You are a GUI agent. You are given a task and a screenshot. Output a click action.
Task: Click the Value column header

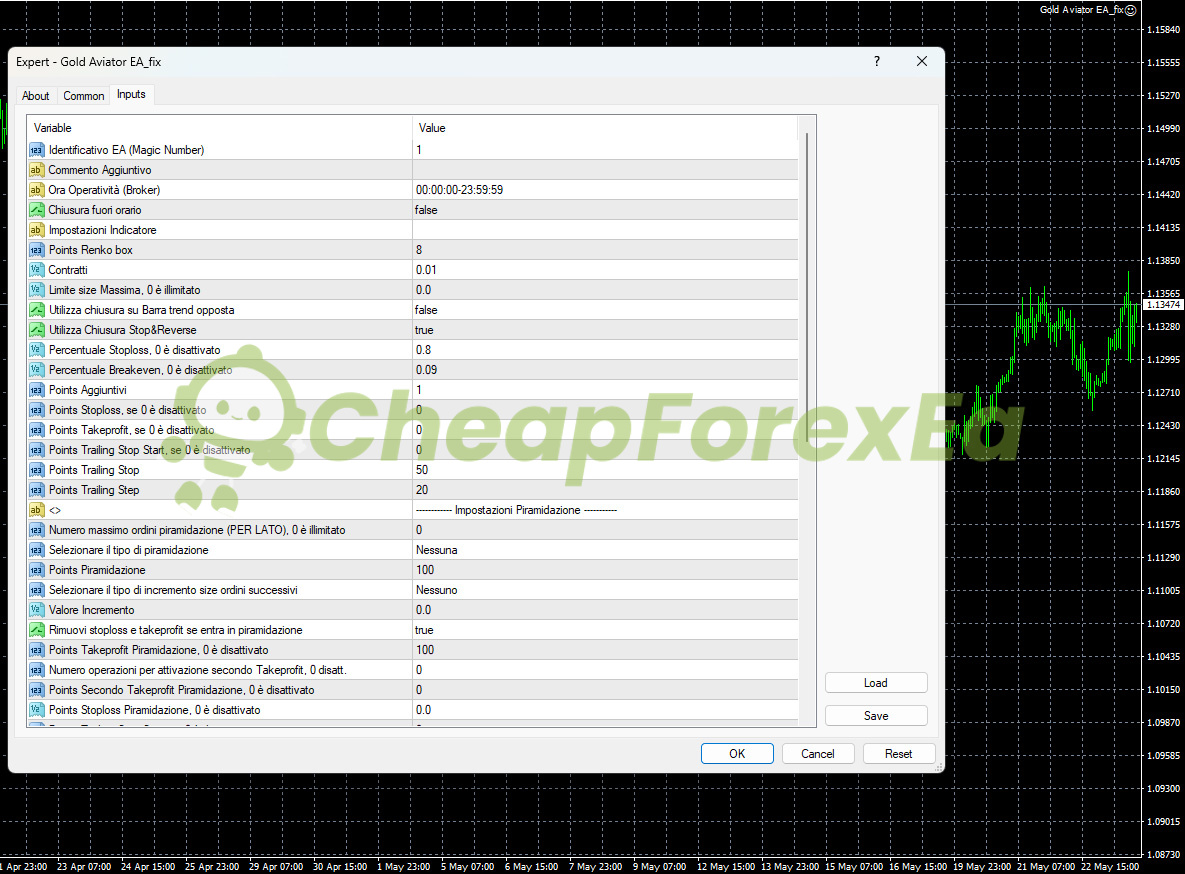[605, 128]
